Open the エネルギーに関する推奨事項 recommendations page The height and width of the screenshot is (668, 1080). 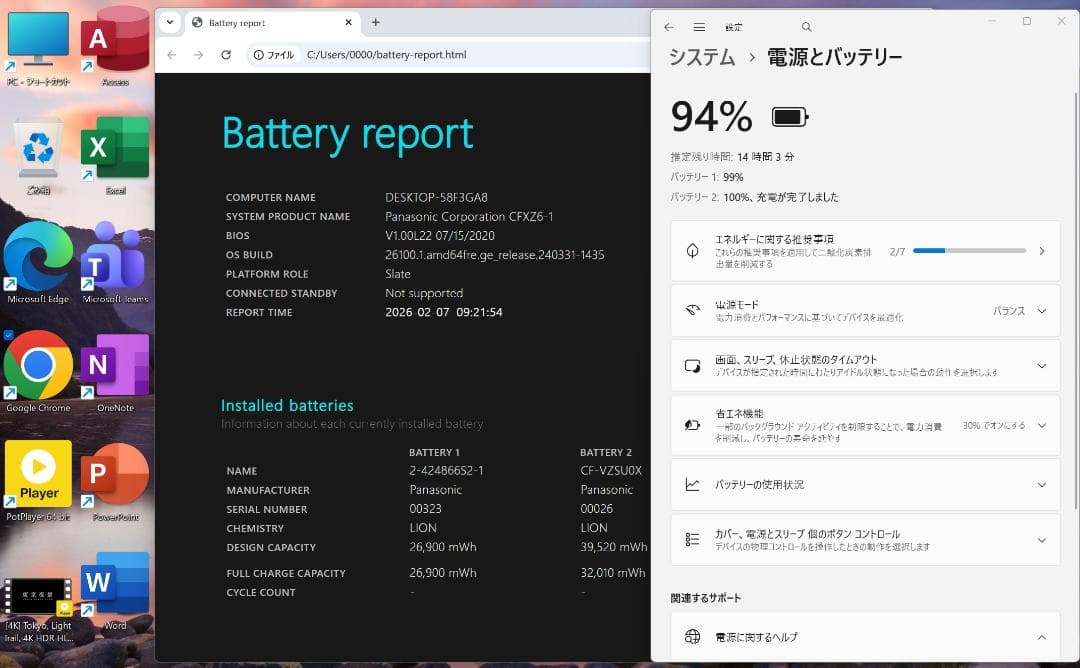coord(1041,250)
